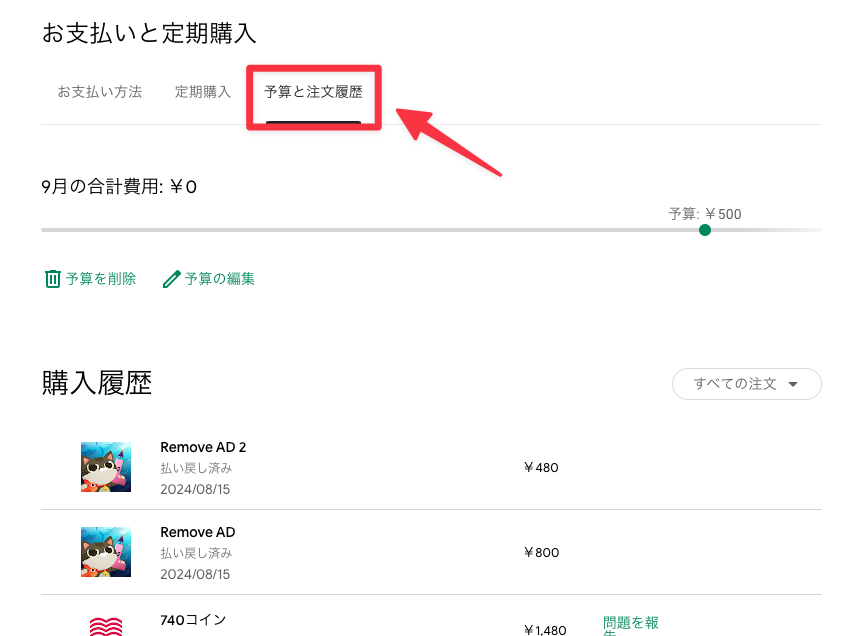The image size is (868, 636).
Task: Click the 740コイン item red wave icon
Action: (x=106, y=627)
